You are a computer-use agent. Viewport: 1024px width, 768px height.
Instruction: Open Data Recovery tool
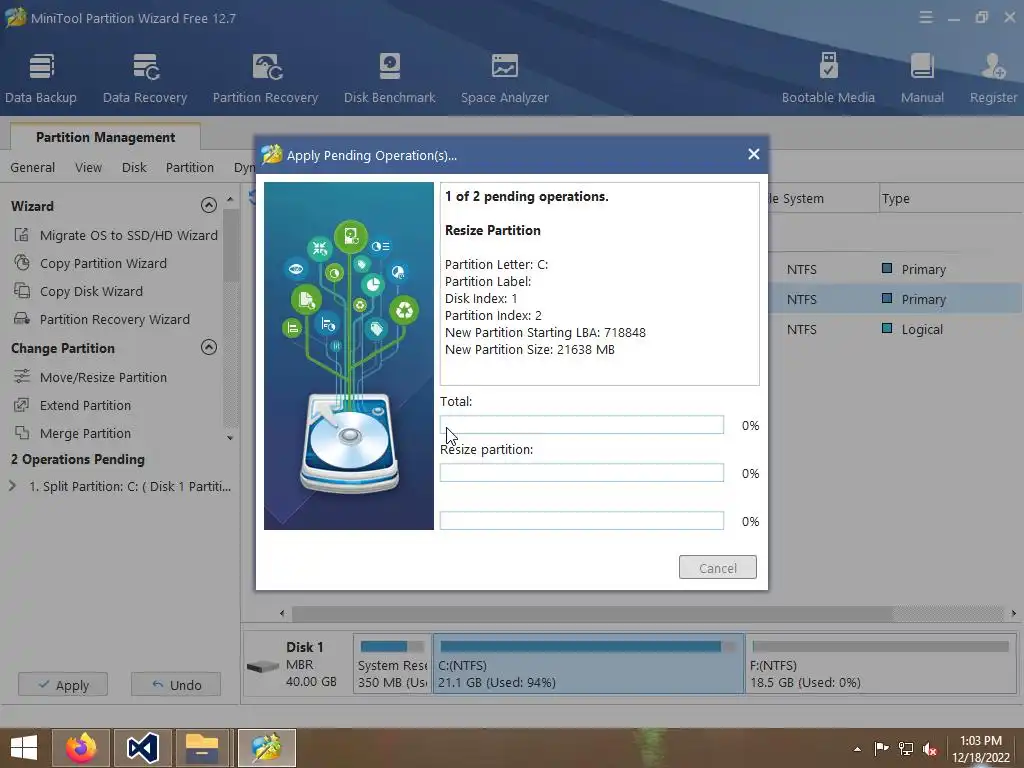click(145, 78)
